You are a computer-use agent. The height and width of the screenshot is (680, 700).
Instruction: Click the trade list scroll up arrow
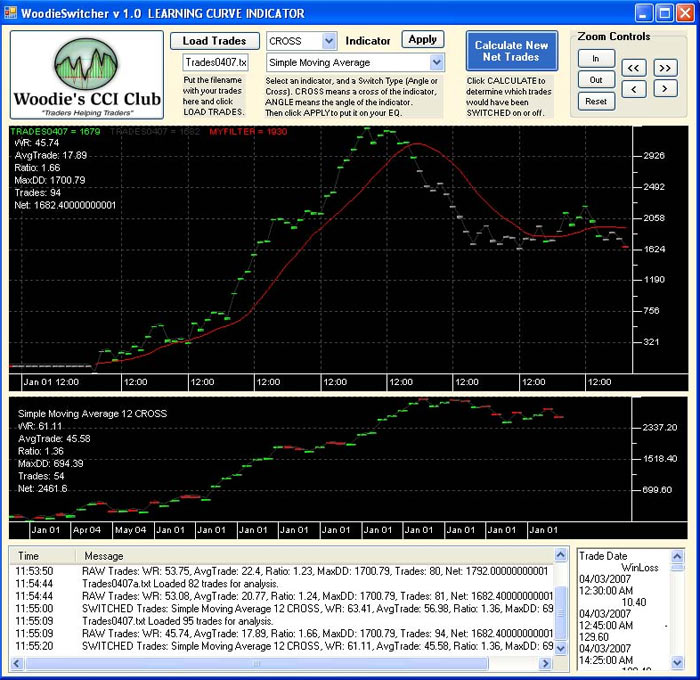pos(677,556)
